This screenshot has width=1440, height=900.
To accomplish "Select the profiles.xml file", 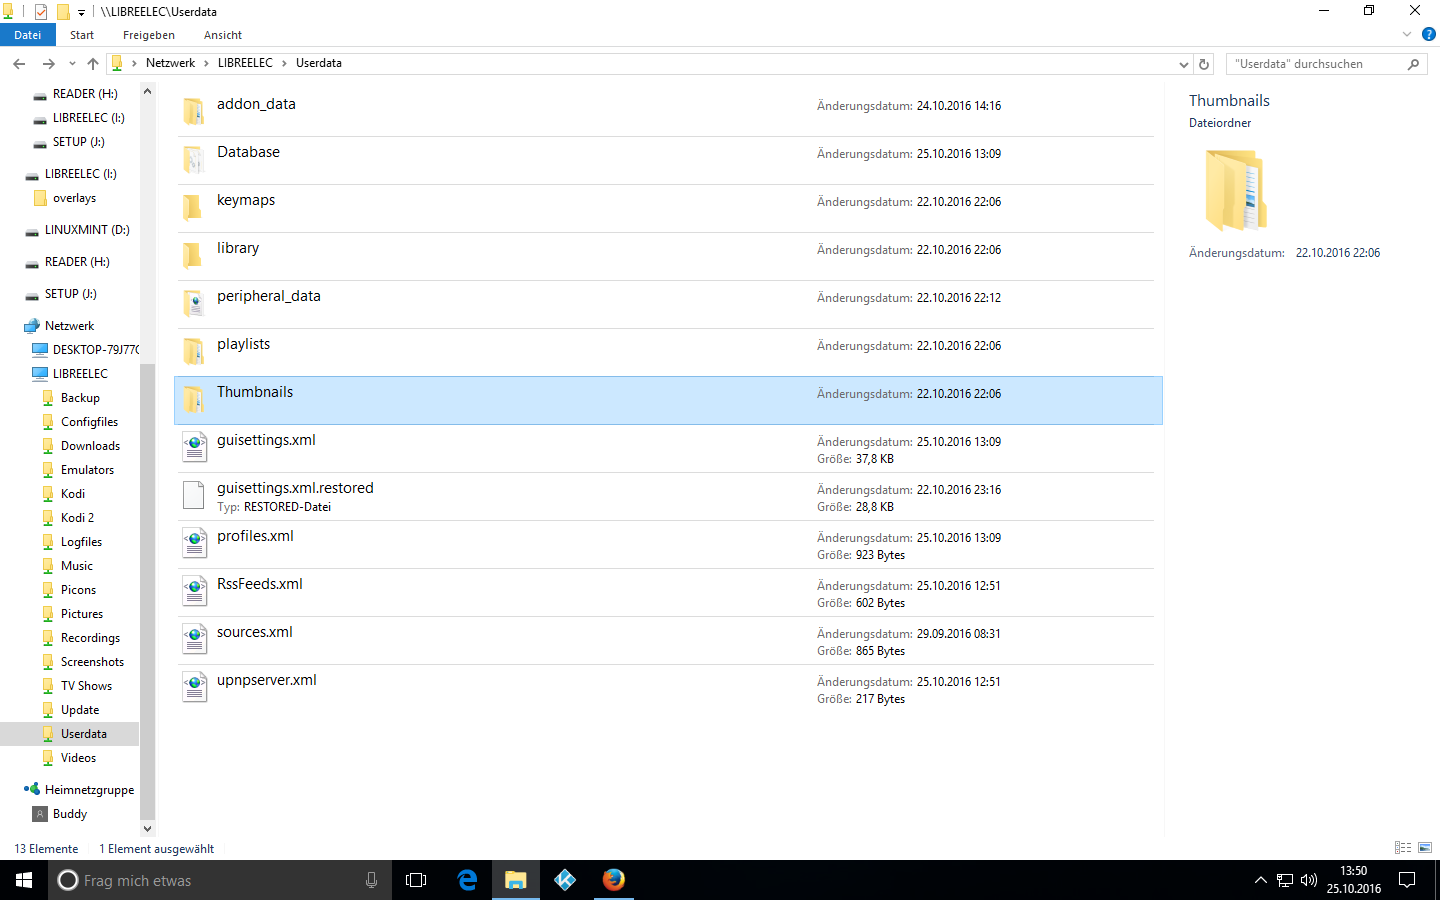I will pos(668,544).
